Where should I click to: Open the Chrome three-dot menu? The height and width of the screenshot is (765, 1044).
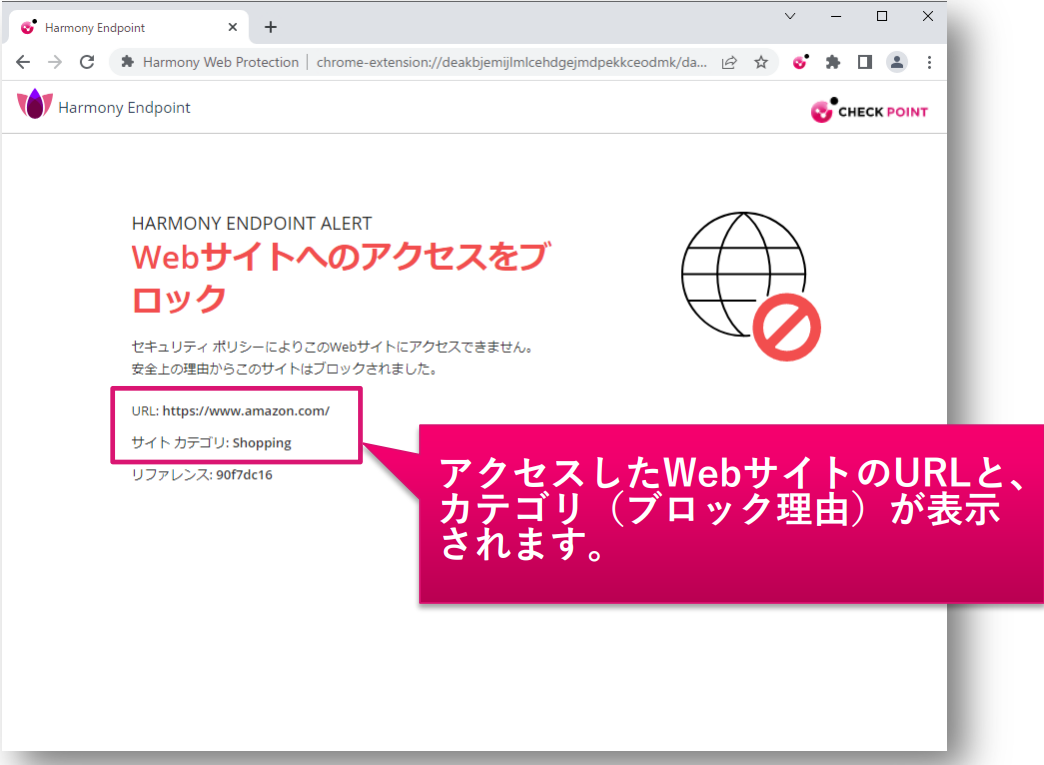coord(929,63)
